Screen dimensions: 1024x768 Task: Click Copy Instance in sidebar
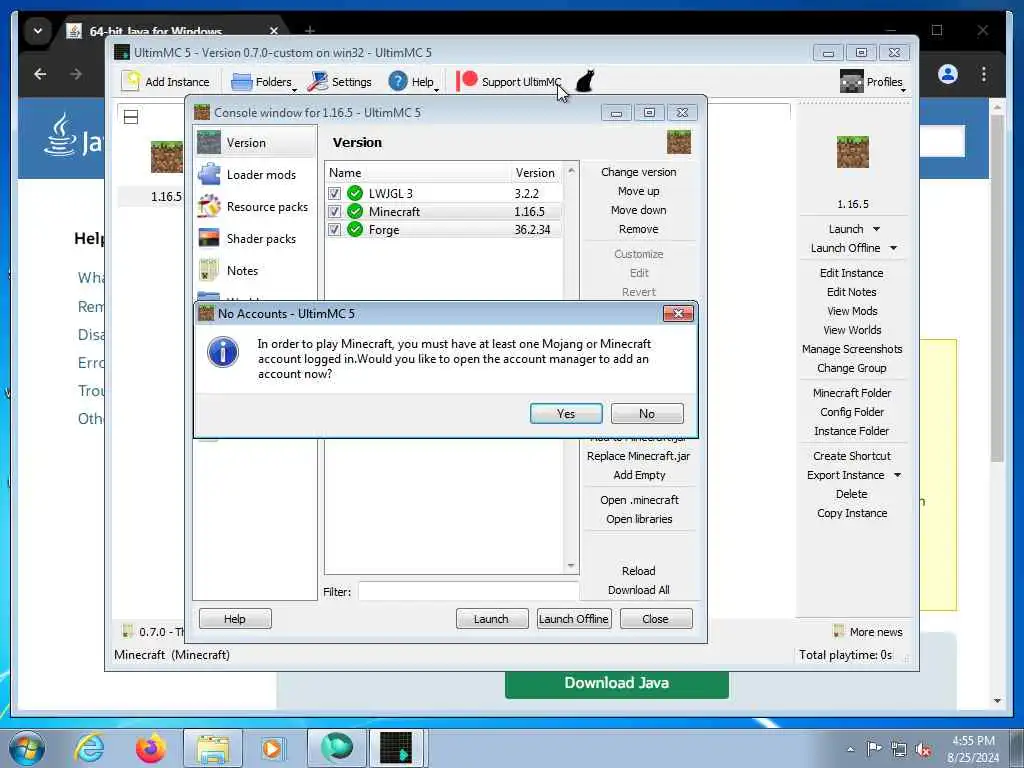pyautogui.click(x=852, y=513)
